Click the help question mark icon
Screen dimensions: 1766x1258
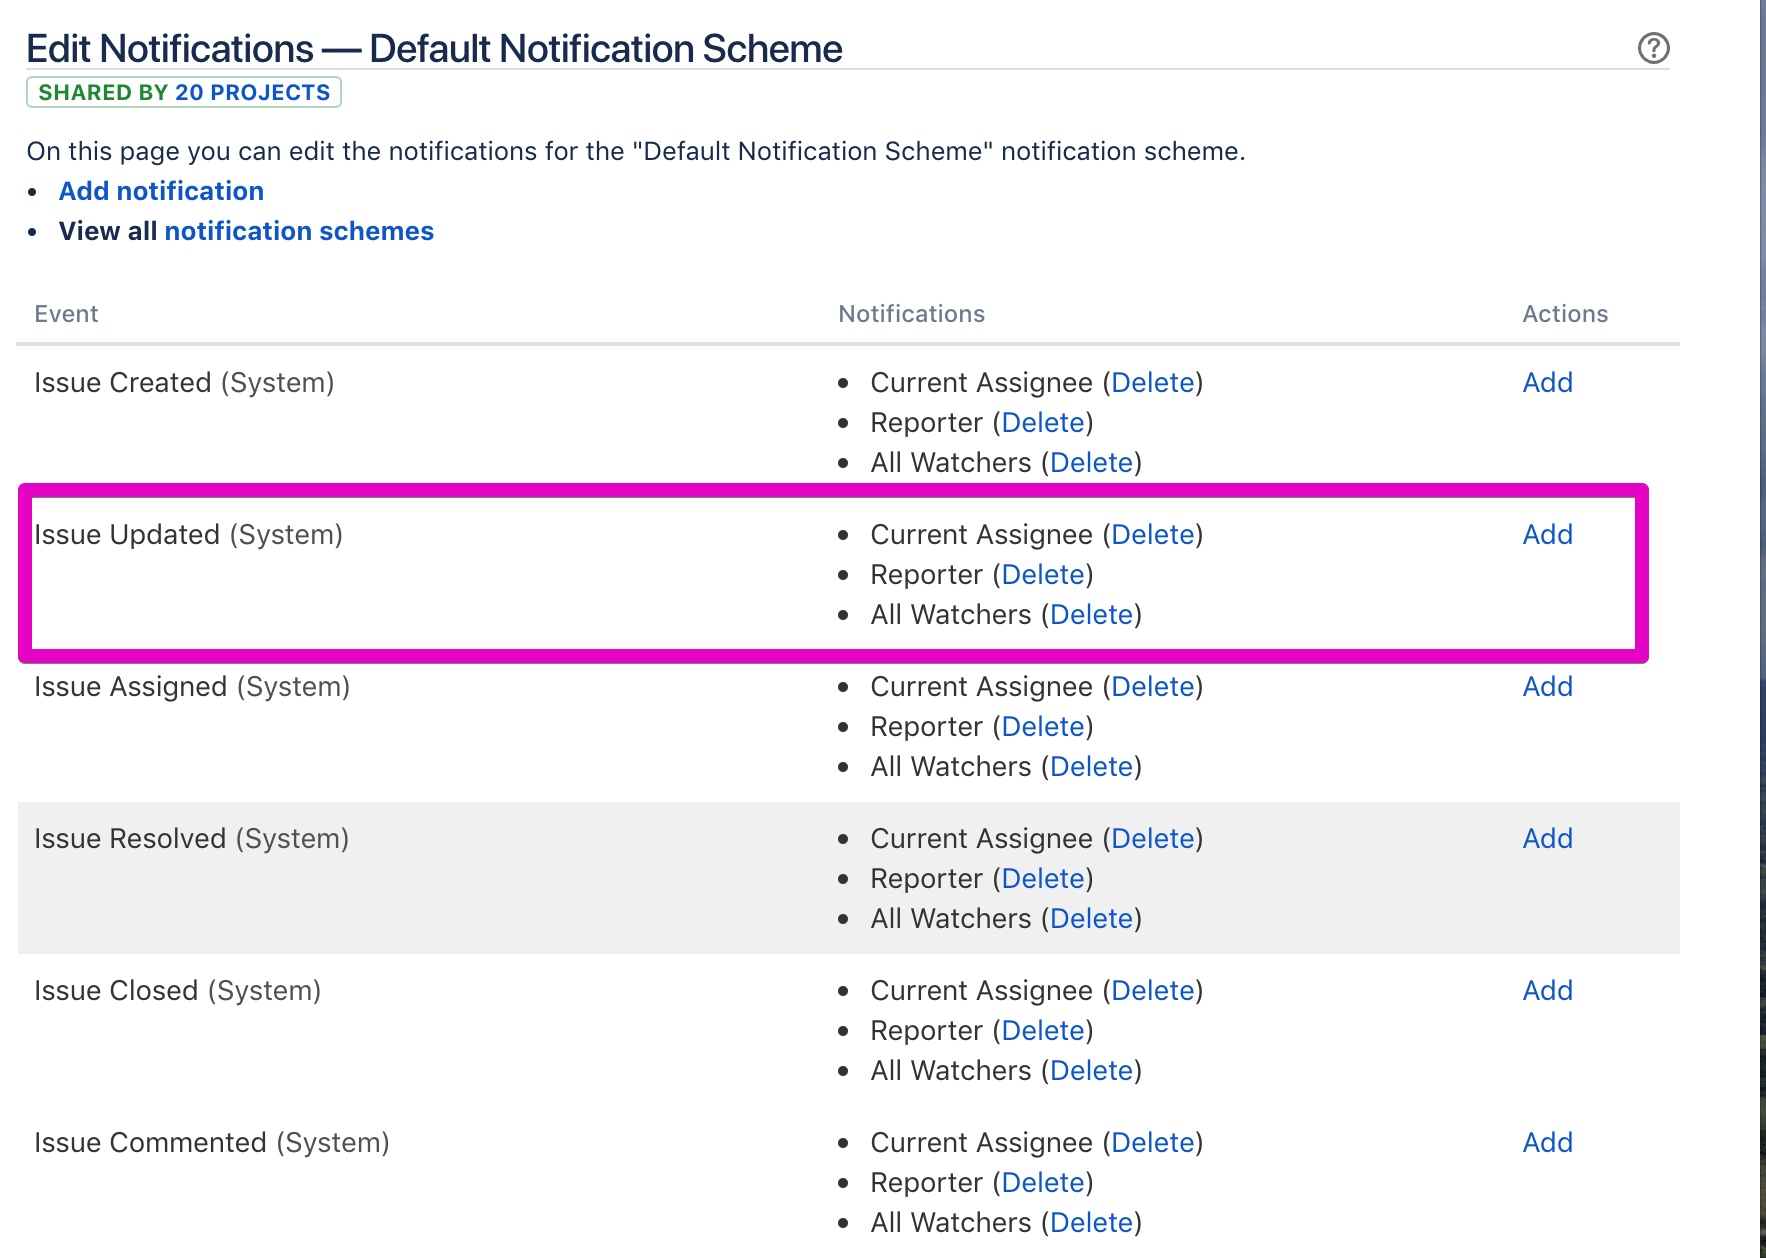1653,48
